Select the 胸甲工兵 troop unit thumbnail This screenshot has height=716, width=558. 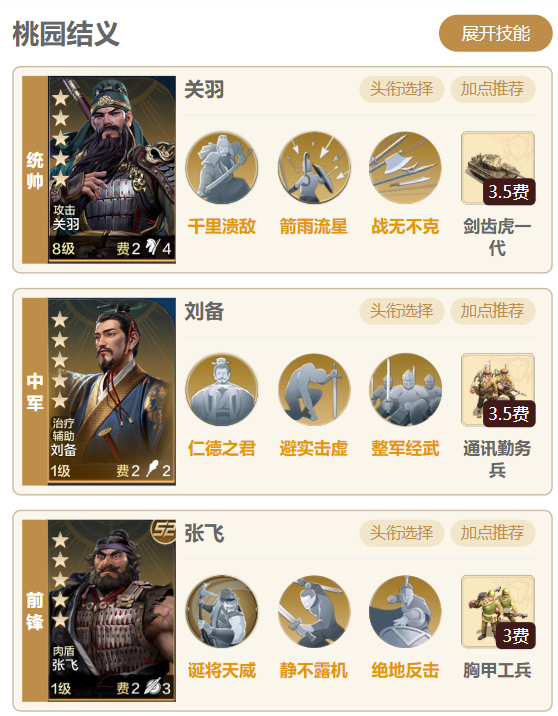pos(498,611)
